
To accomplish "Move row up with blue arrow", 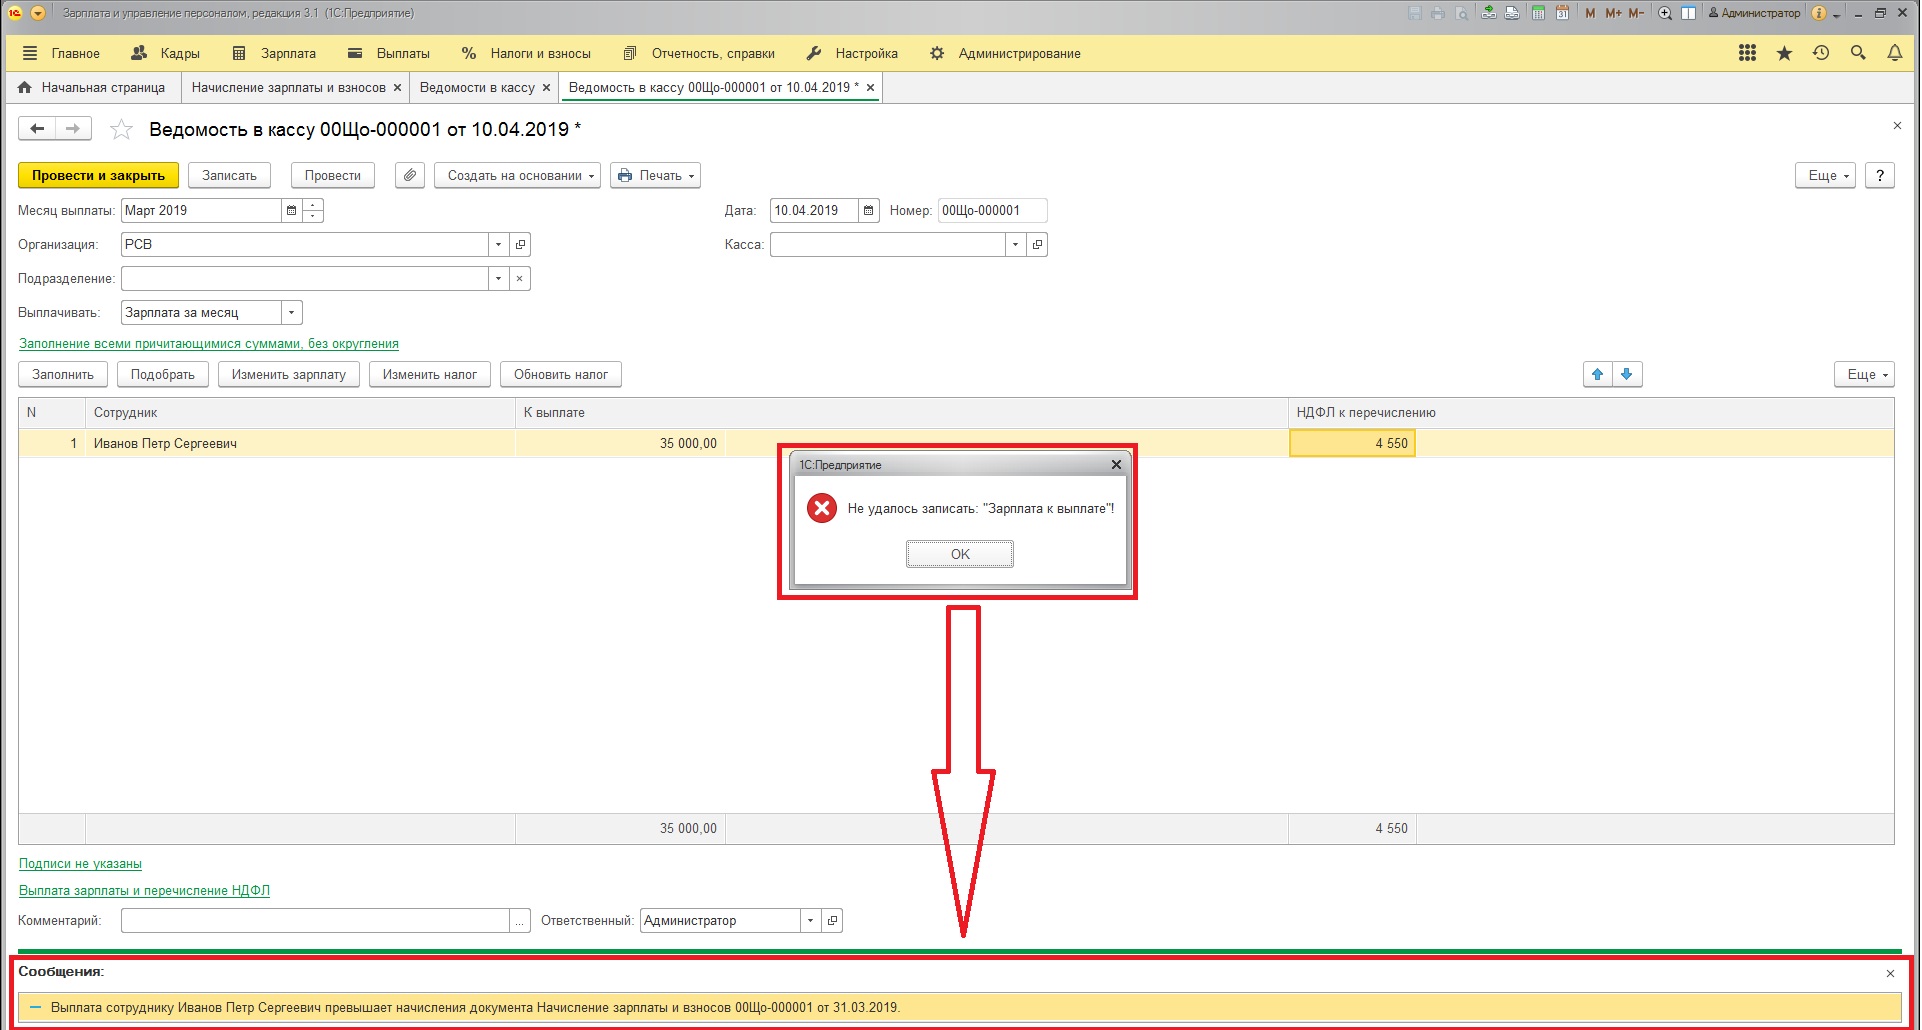I will coord(1598,374).
